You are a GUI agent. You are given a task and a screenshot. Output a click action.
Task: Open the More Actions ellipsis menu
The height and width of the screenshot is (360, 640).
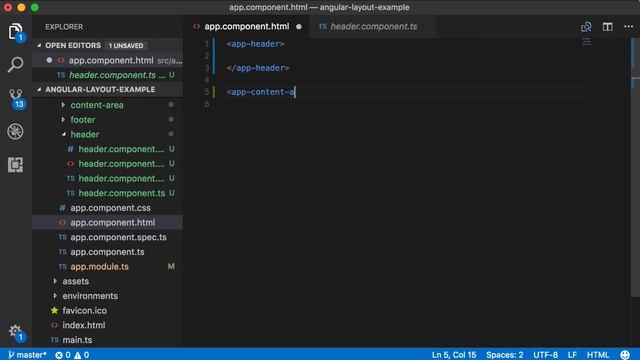(629, 27)
